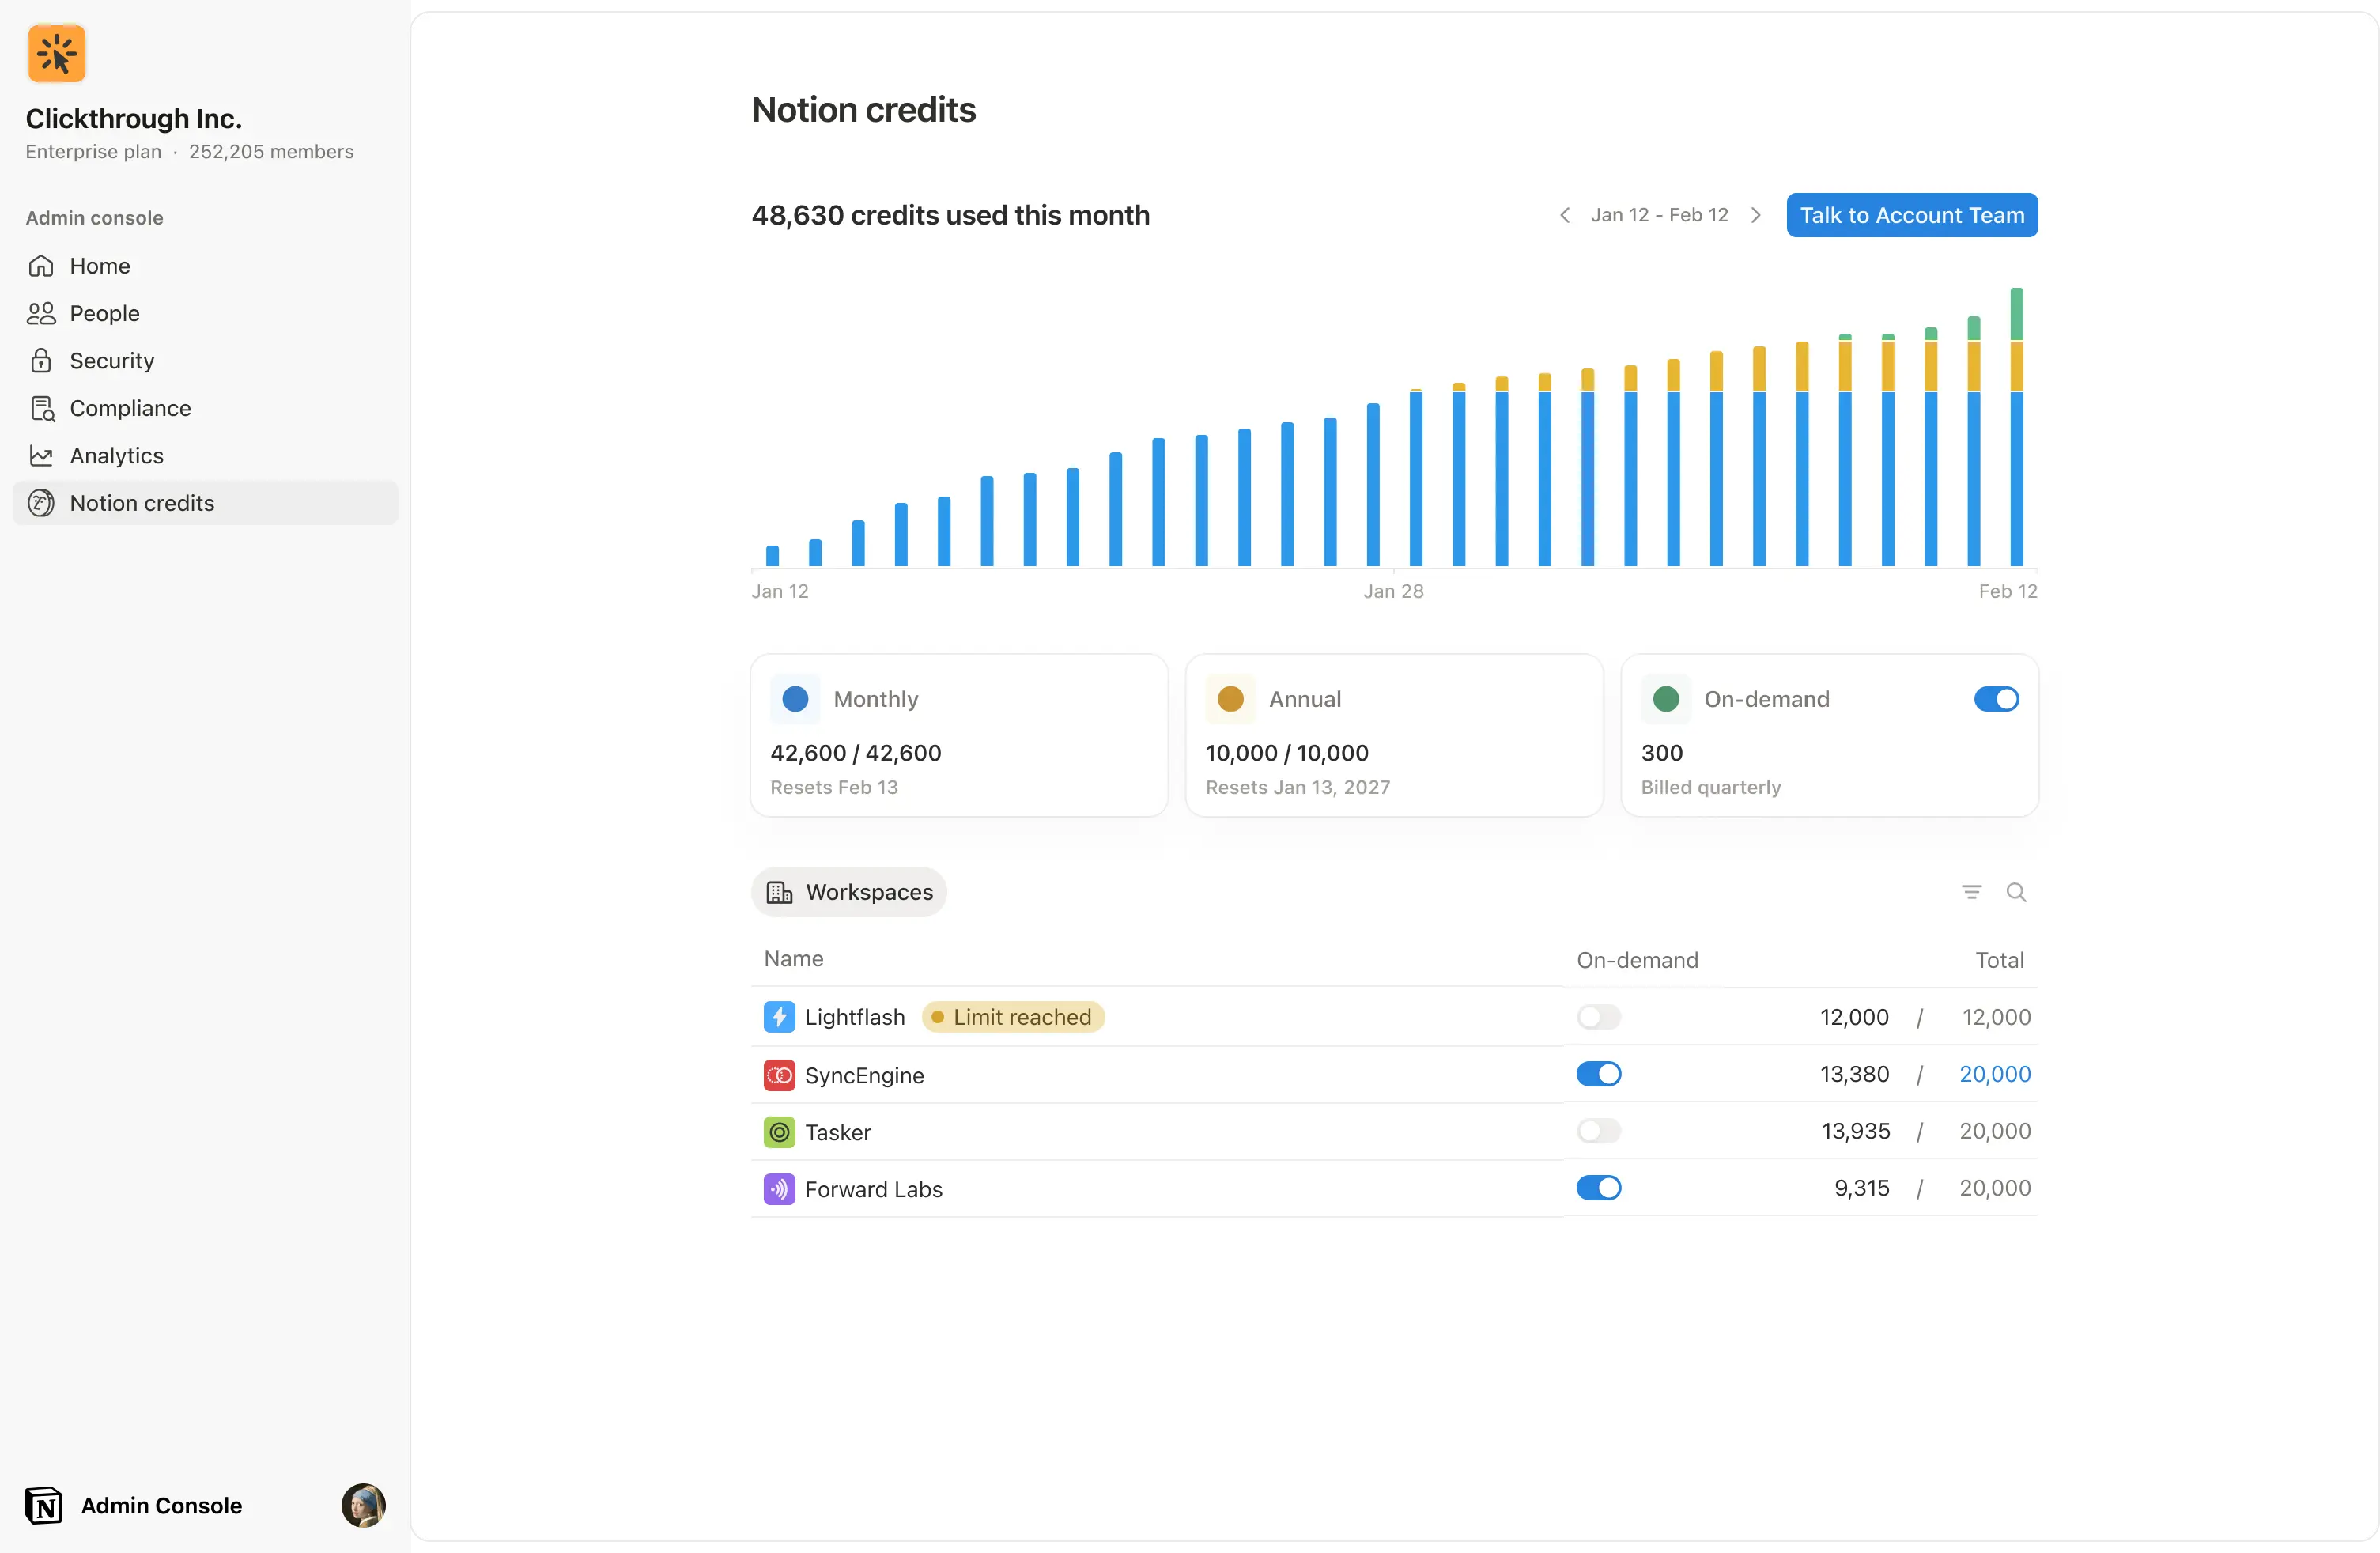Click the Admin Console label at bottom

pyautogui.click(x=161, y=1505)
